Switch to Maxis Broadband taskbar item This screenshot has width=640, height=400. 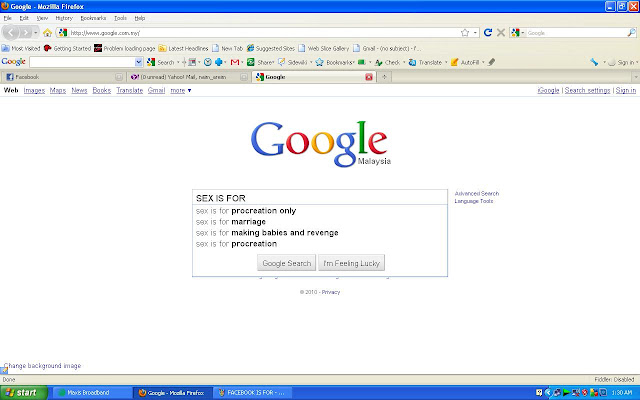92,393
